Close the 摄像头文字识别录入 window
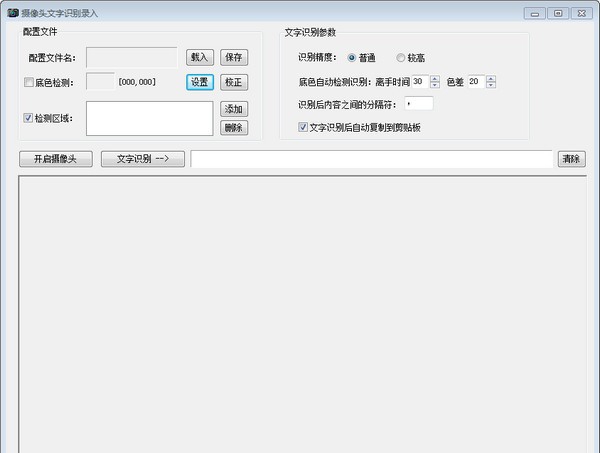This screenshot has width=600, height=453. [582, 14]
